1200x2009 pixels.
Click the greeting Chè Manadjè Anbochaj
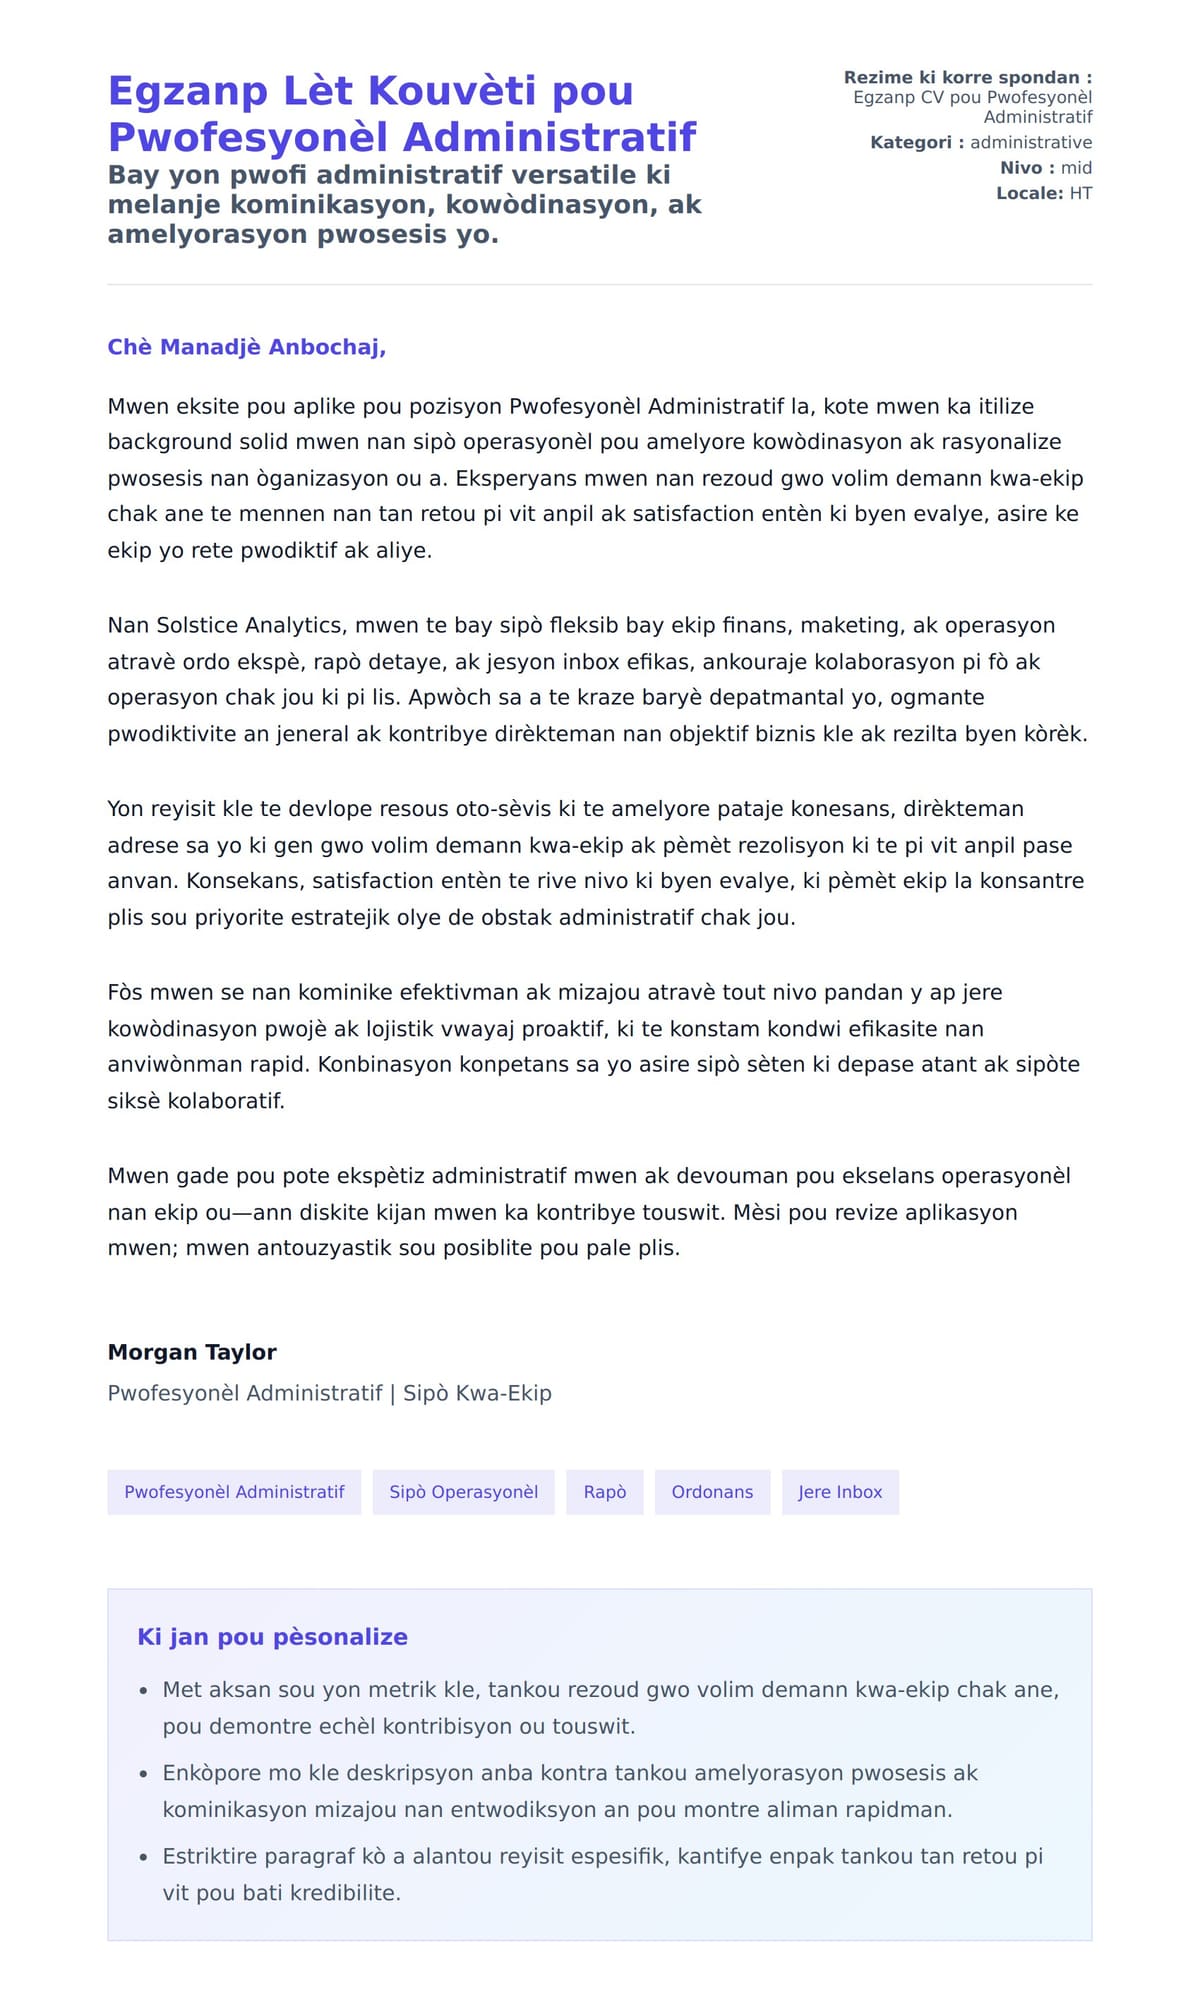[x=247, y=347]
